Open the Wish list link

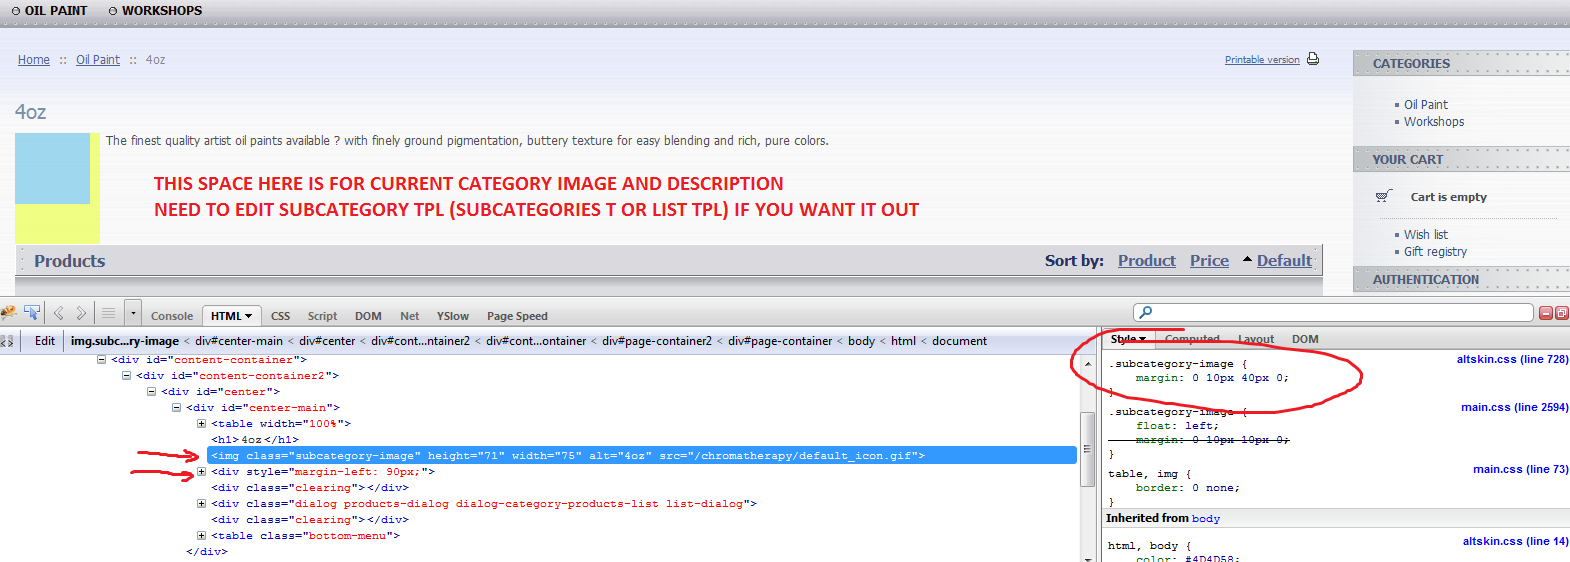(1426, 235)
